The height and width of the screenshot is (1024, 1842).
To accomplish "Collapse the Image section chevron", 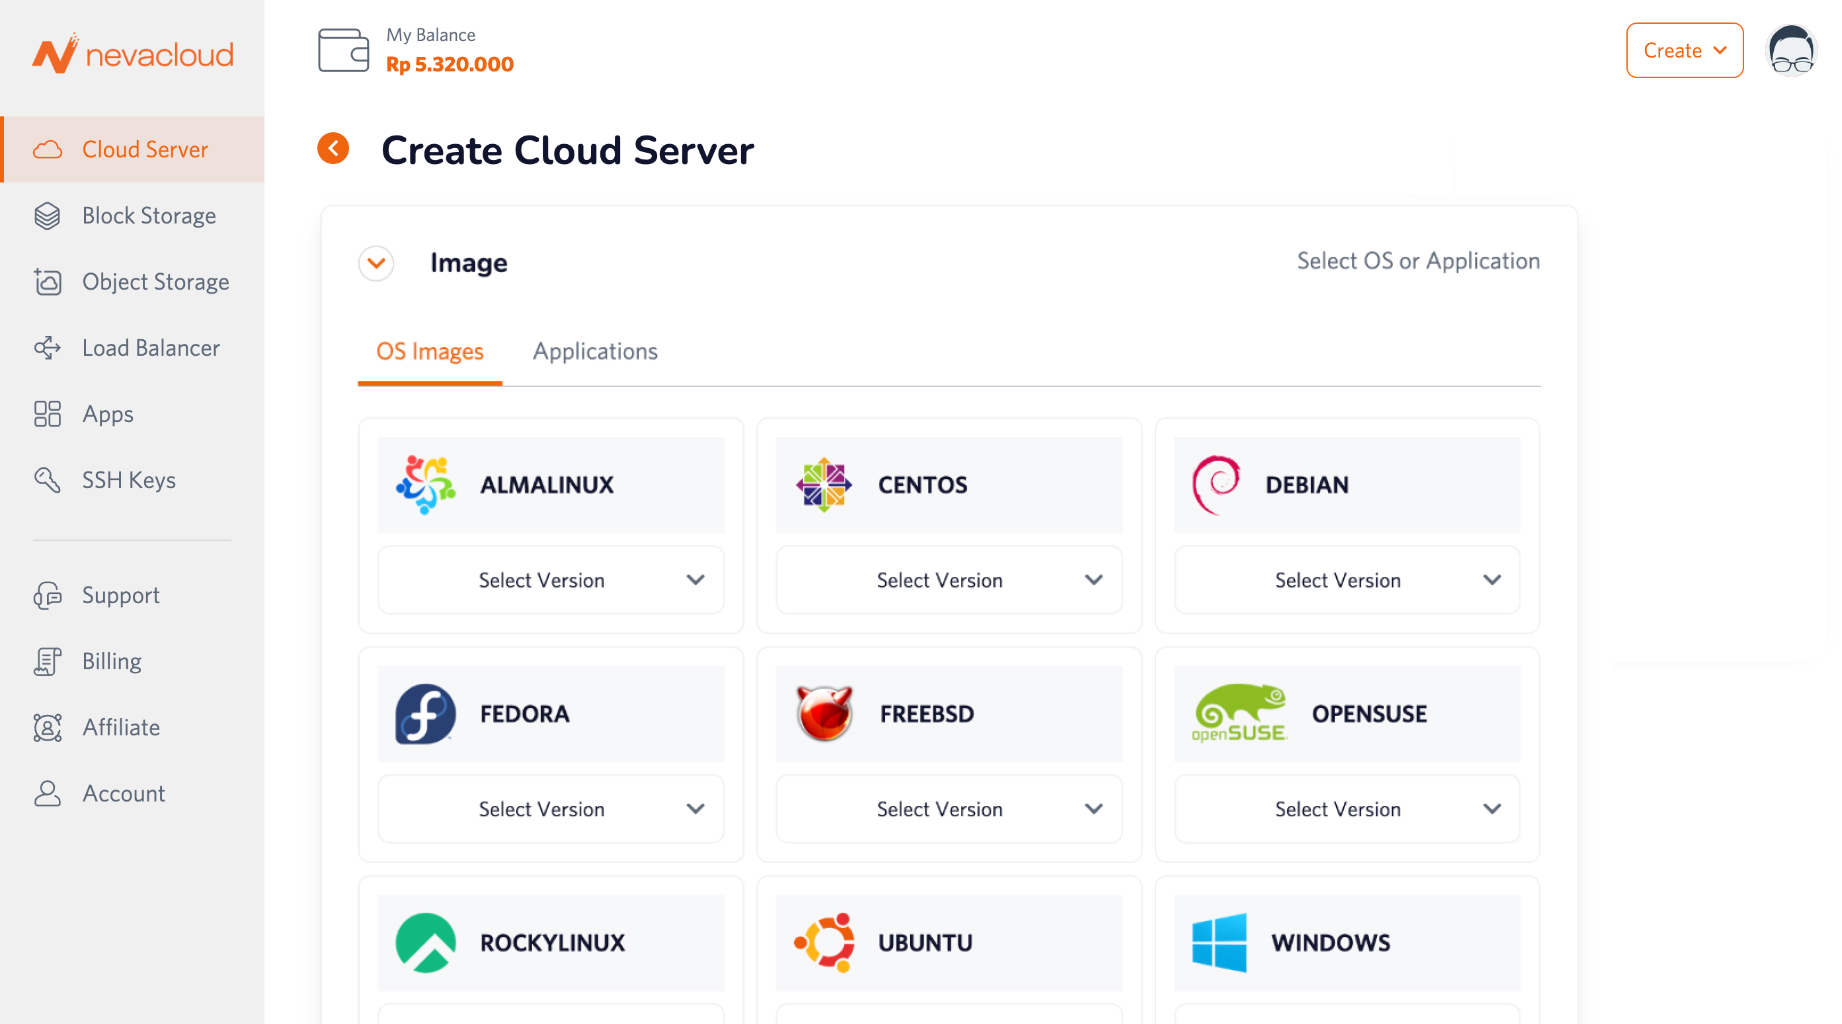I will (376, 263).
